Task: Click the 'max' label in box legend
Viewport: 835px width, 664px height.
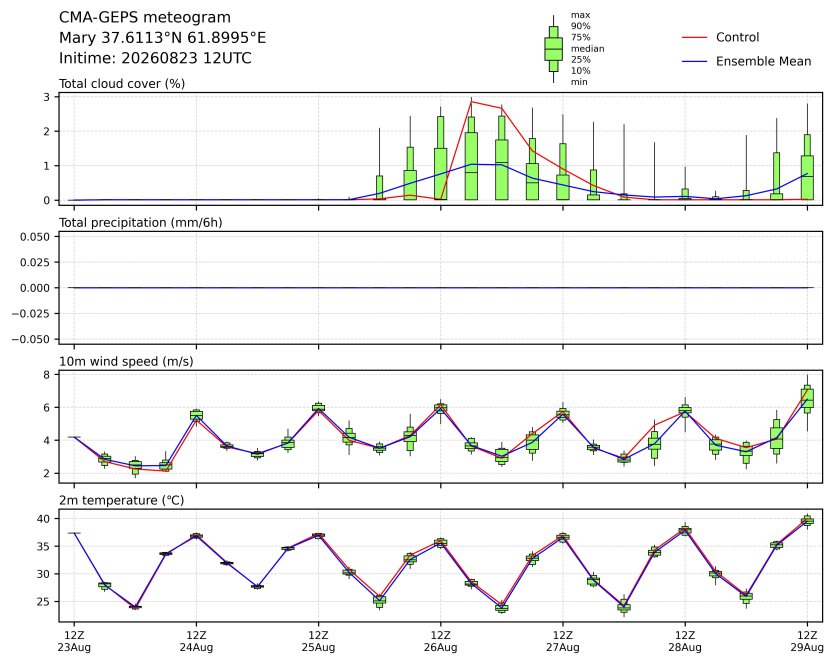Action: point(580,15)
